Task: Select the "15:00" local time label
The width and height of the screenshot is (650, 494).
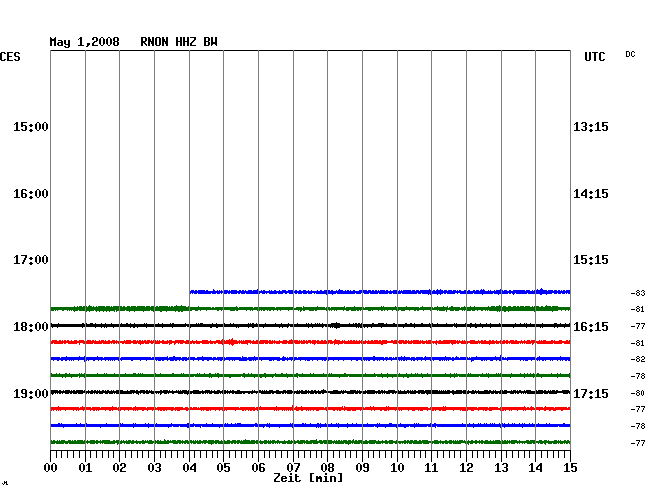Action: click(x=31, y=127)
